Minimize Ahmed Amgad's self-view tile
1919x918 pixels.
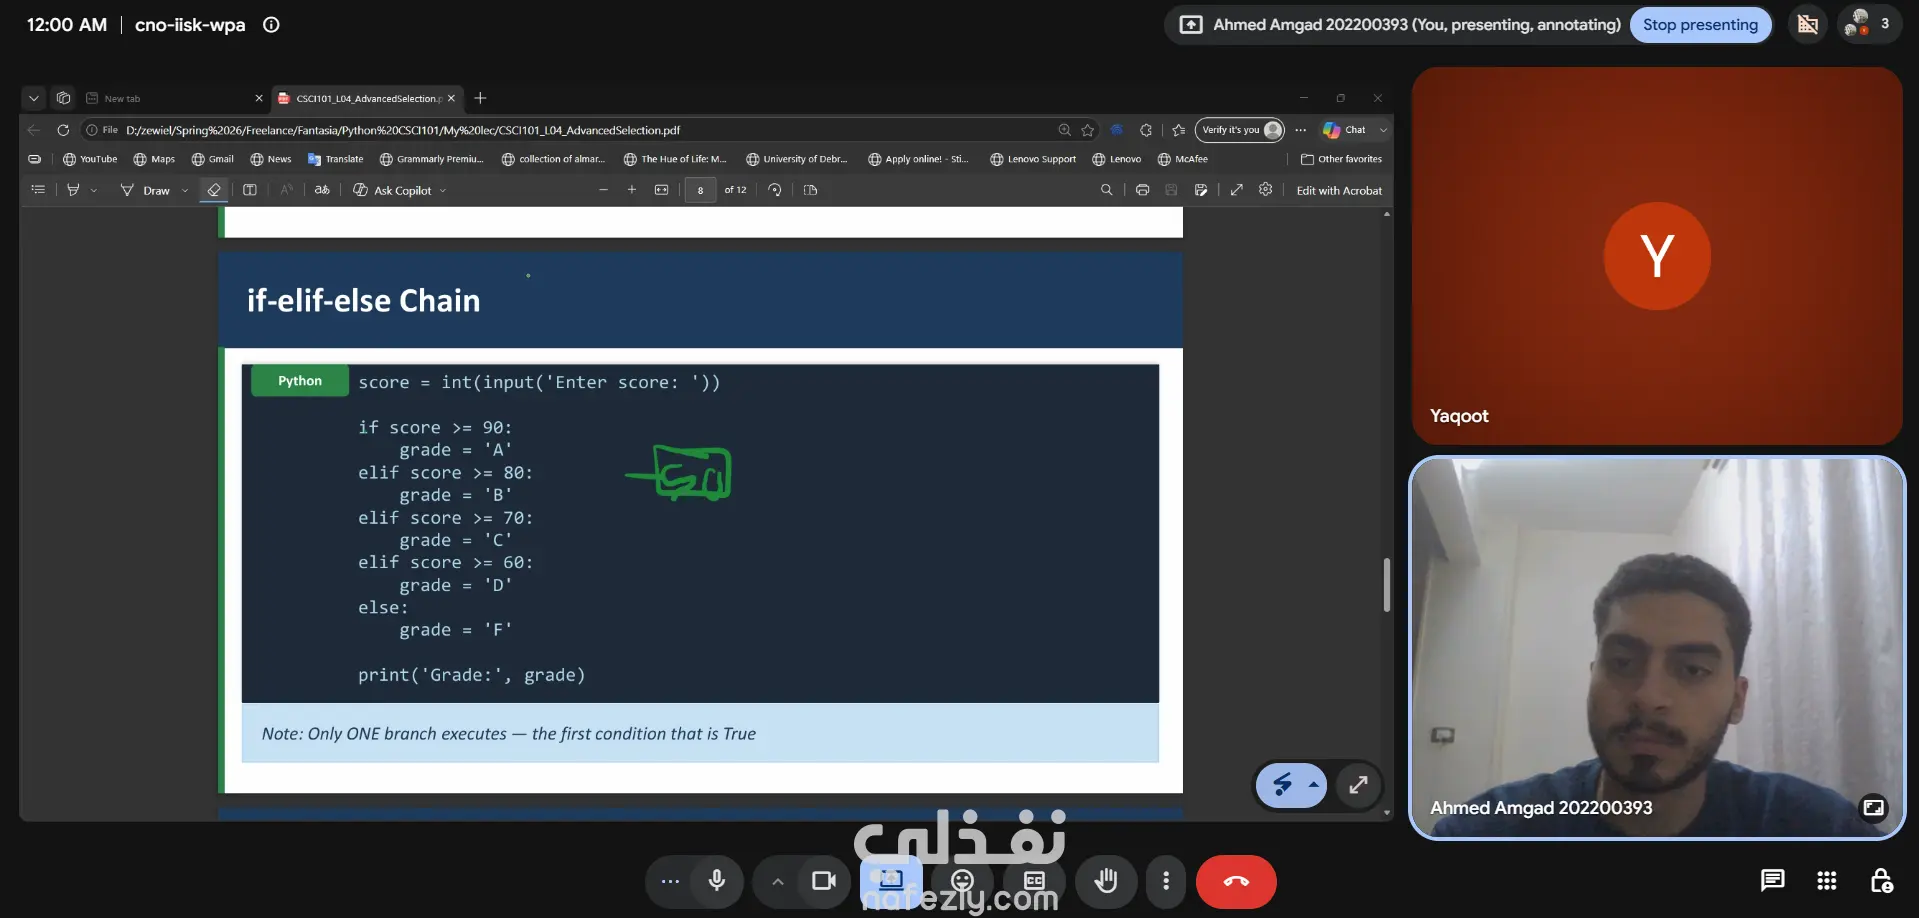1873,807
